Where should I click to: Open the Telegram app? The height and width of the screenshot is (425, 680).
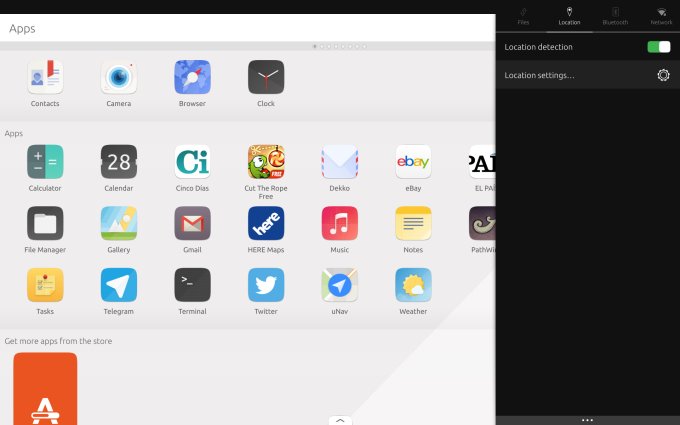point(119,285)
